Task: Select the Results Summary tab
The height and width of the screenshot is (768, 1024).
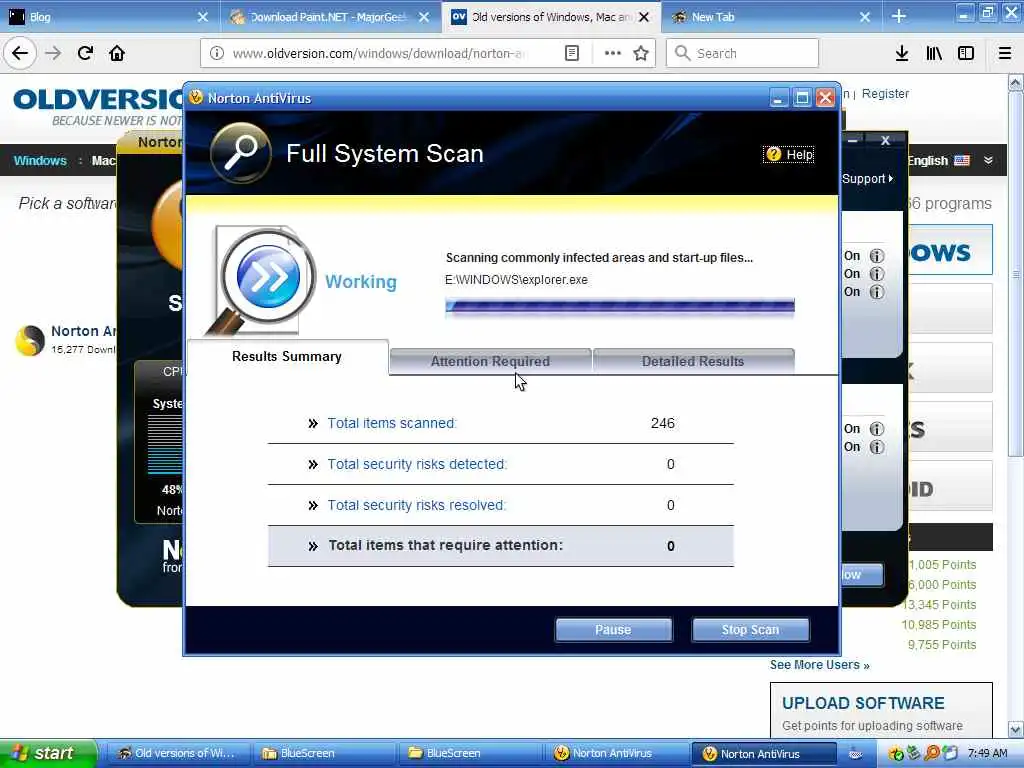Action: tap(287, 357)
